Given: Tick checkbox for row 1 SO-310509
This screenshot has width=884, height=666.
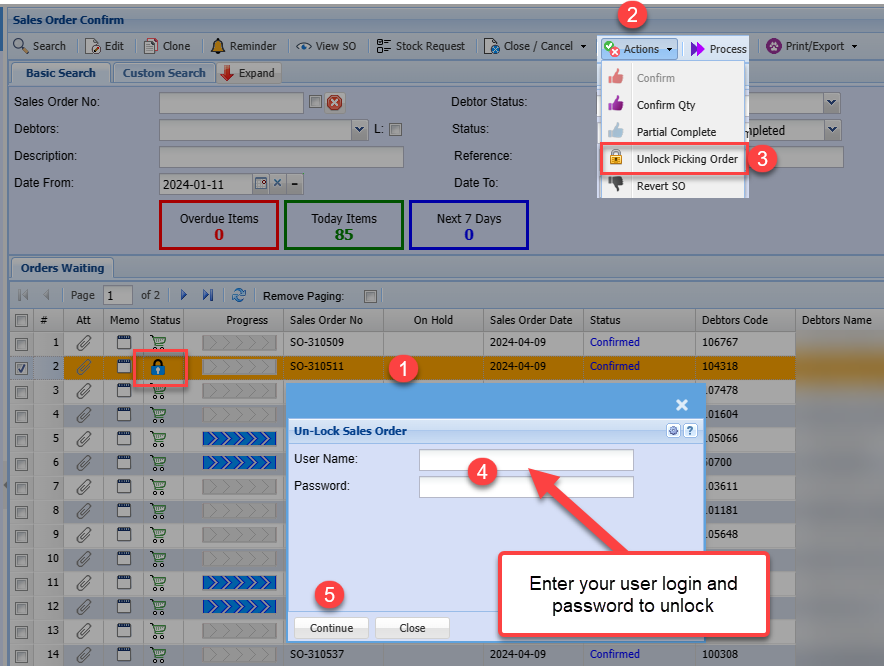Looking at the screenshot, I should point(21,344).
